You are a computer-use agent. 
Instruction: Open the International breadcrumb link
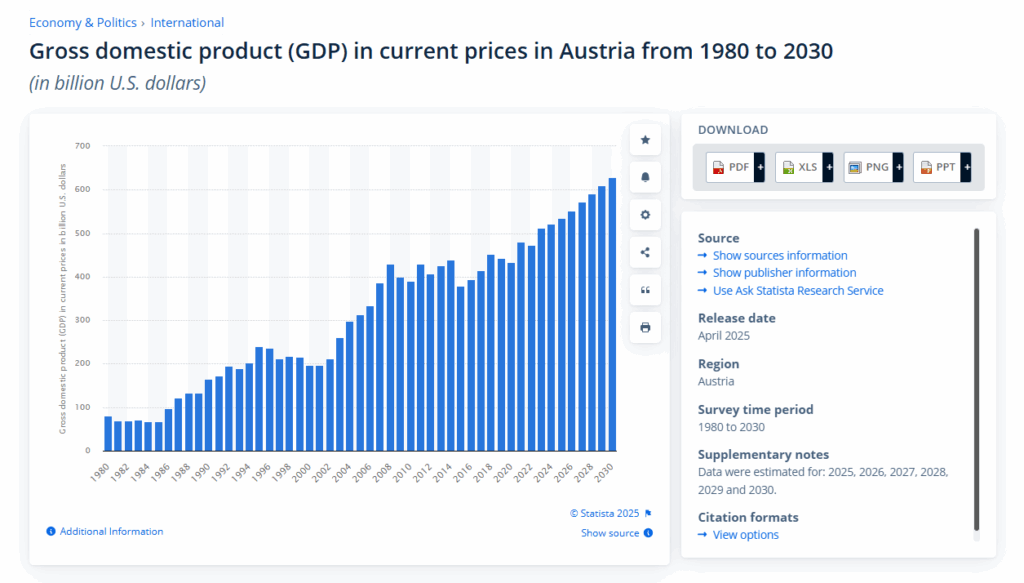coord(187,22)
